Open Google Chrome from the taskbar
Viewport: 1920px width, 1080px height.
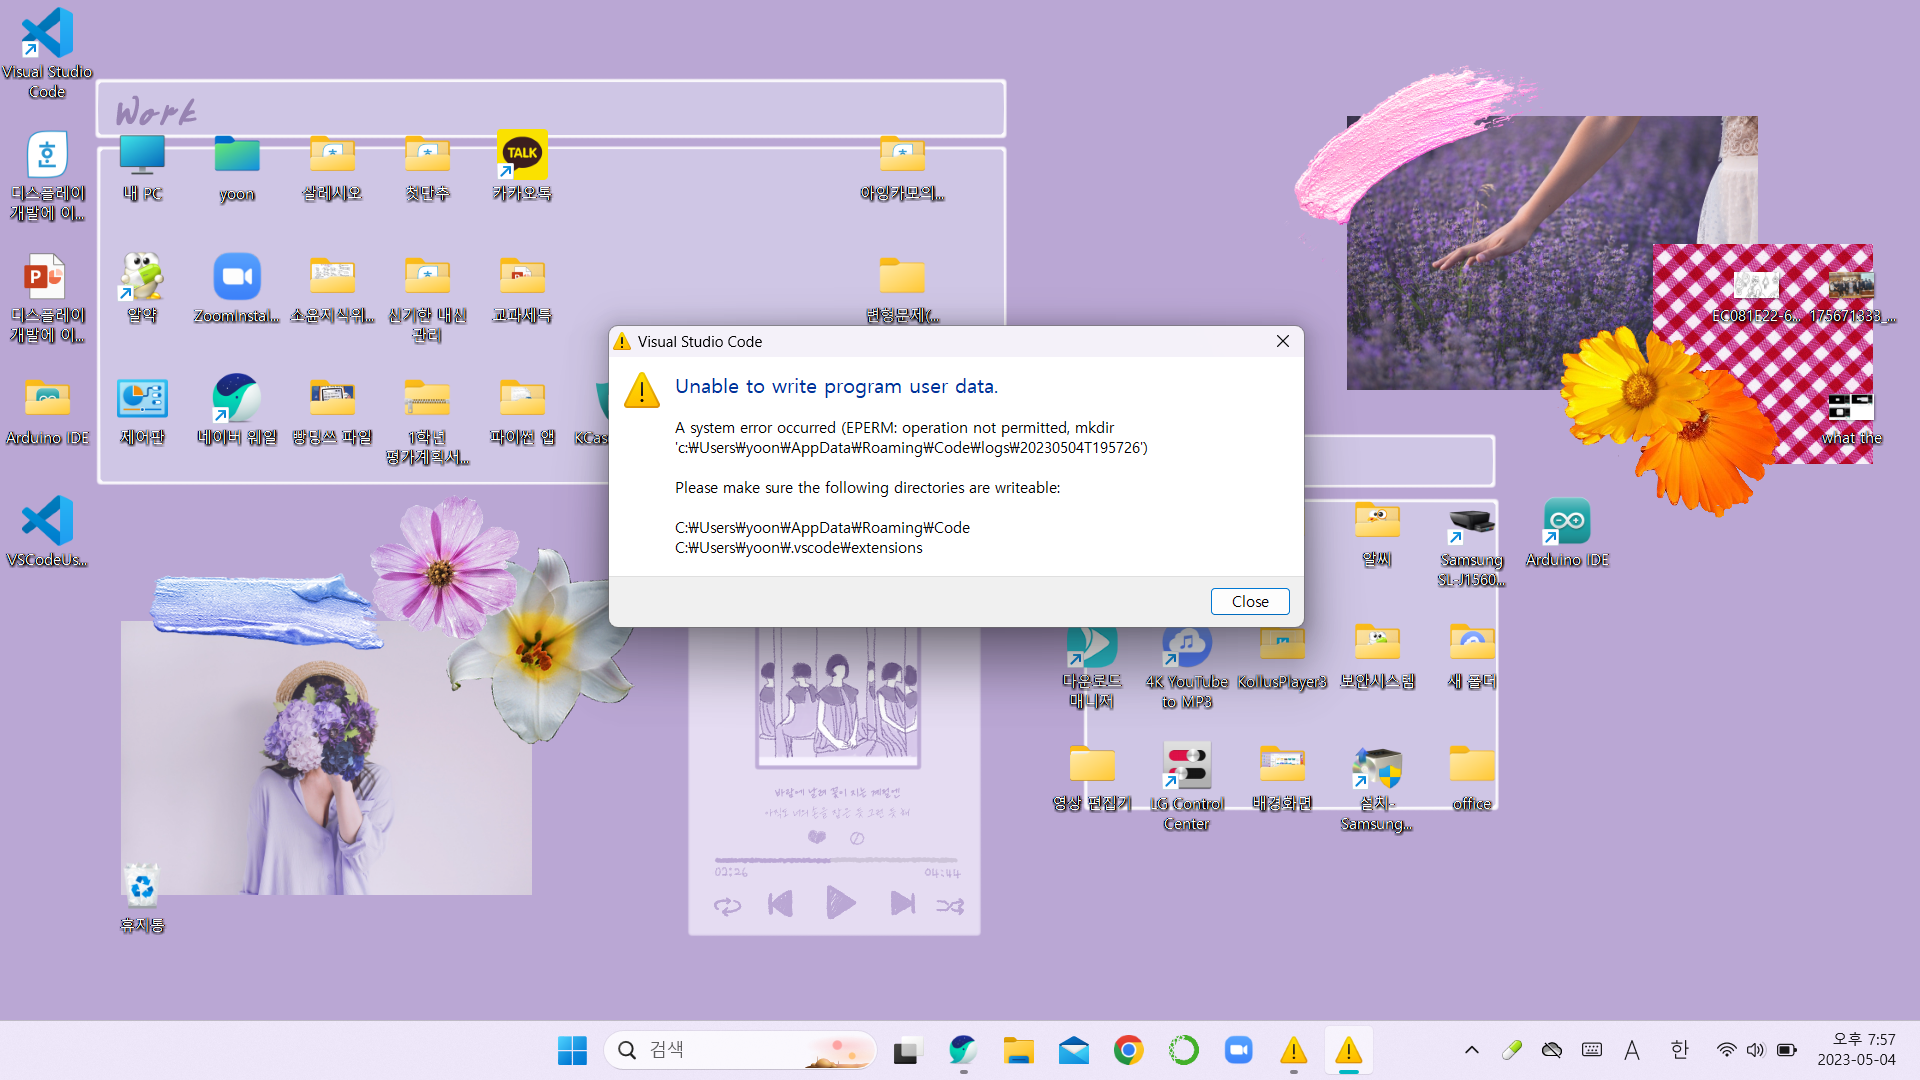coord(1129,1050)
